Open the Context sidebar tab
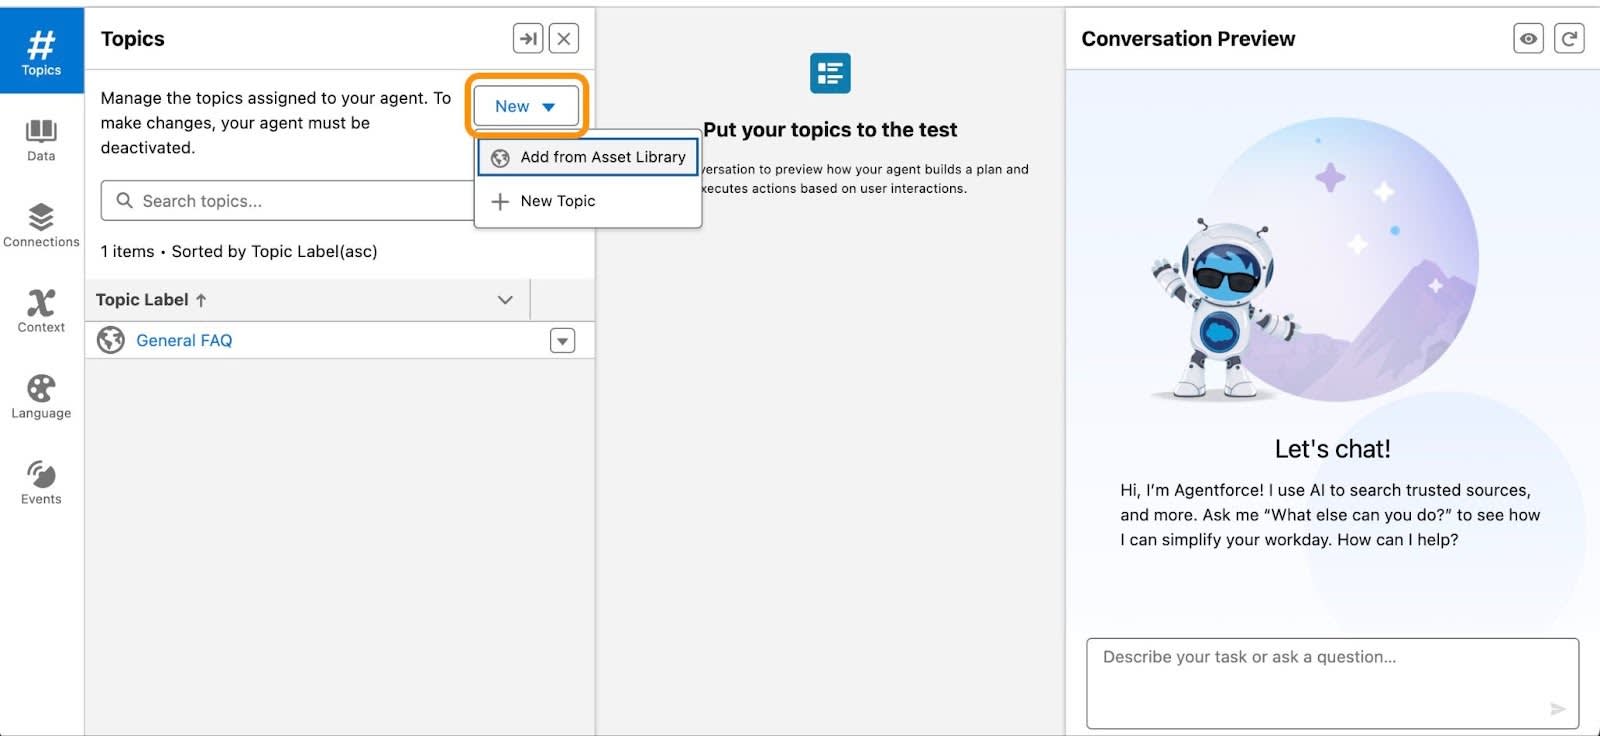Screen dimensions: 1600x736 (41, 311)
